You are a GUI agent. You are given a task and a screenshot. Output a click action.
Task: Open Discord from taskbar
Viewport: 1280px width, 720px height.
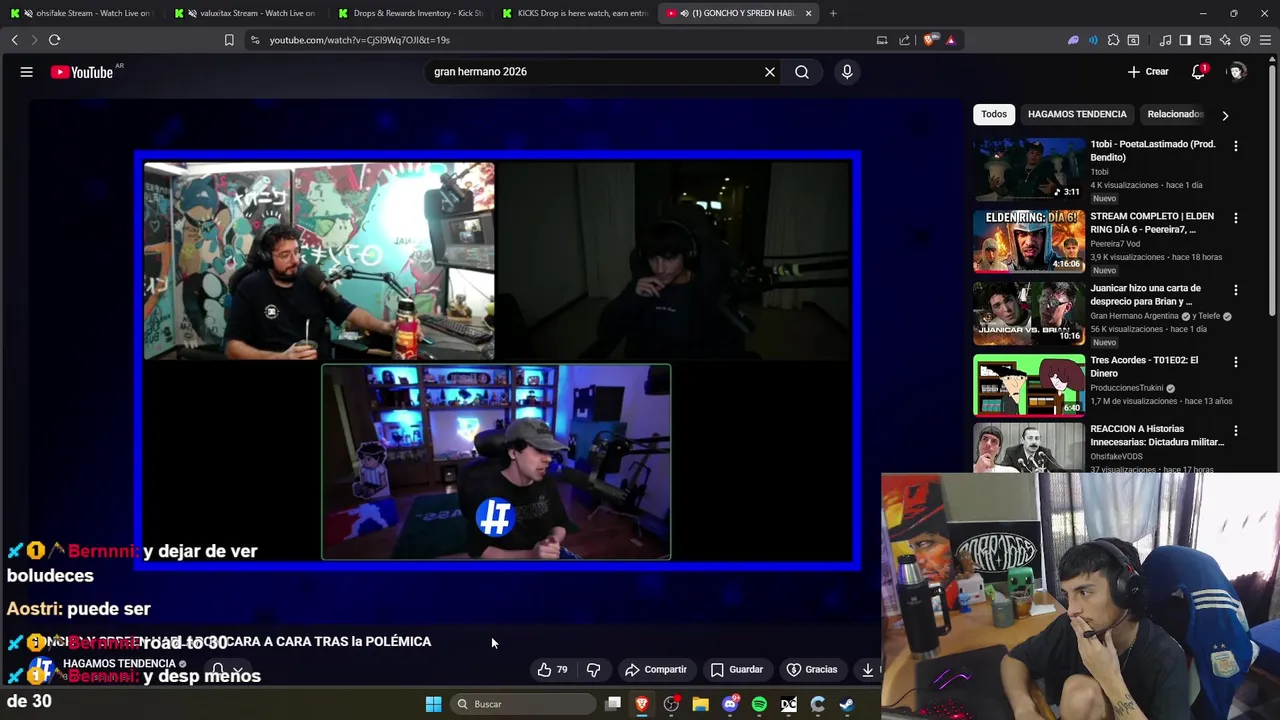(x=730, y=704)
